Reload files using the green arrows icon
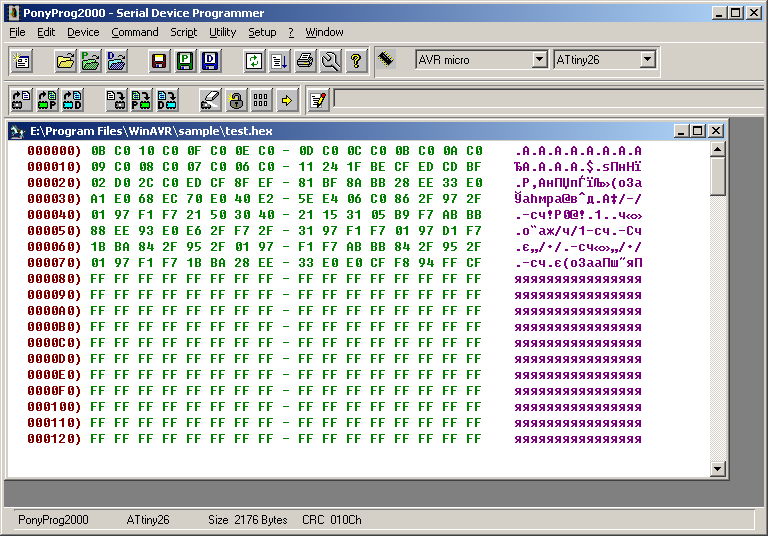Image resolution: width=768 pixels, height=536 pixels. coord(254,61)
